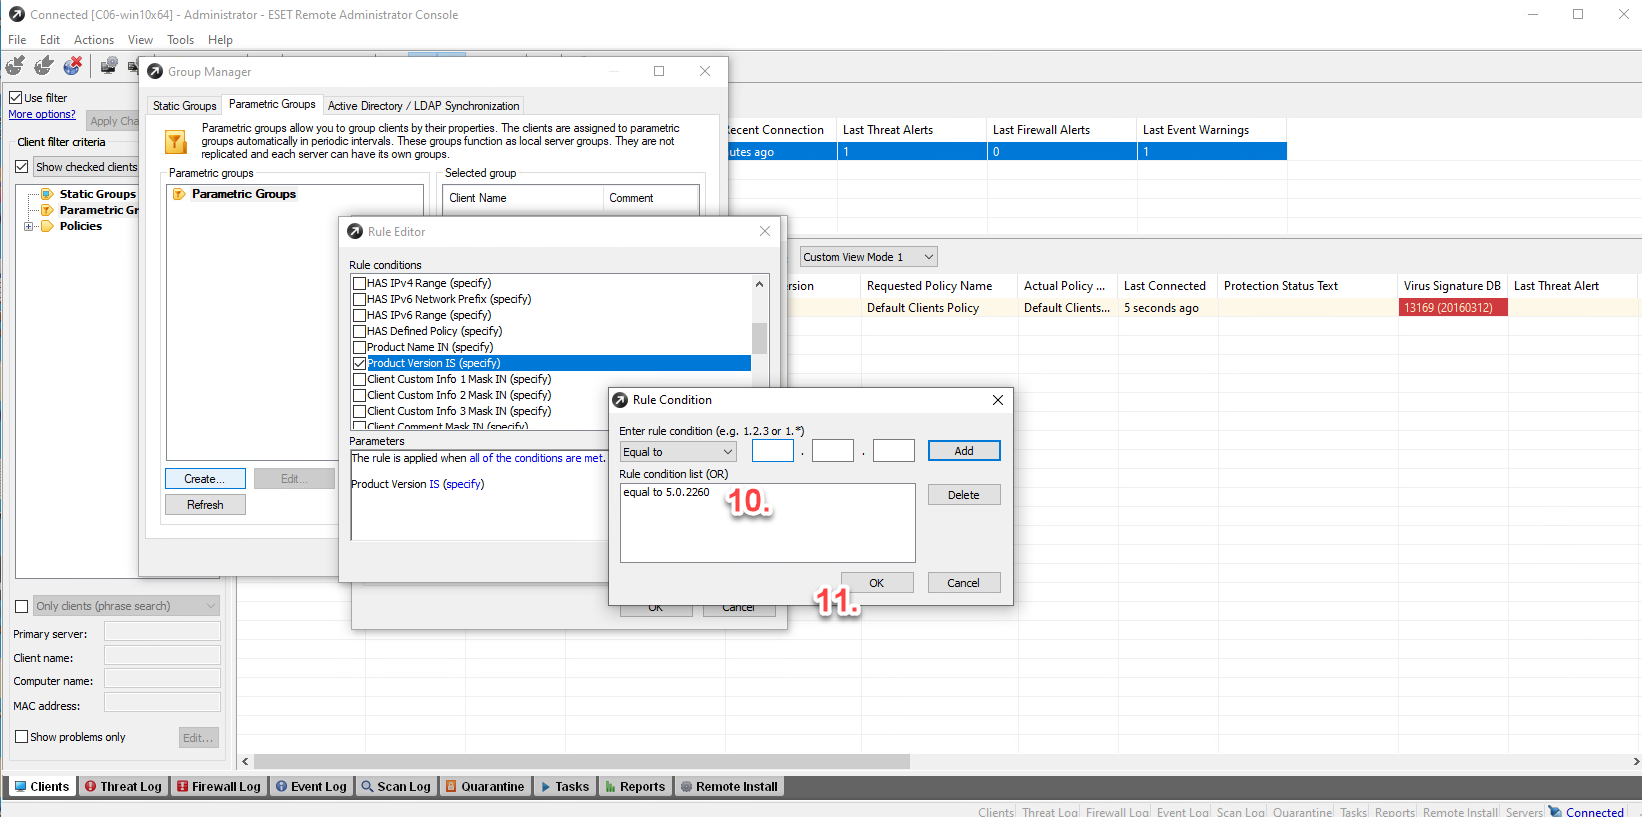This screenshot has width=1642, height=817.
Task: Check HAS Defined Policy (specify) condition
Action: [359, 331]
